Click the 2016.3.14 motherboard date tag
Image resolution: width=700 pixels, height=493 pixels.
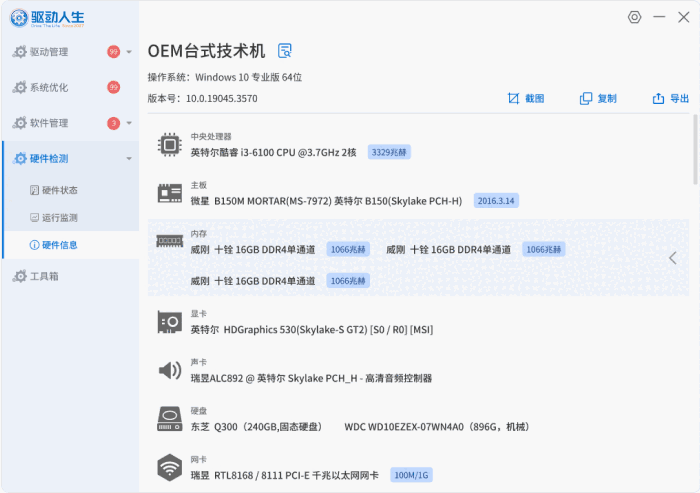[496, 201]
